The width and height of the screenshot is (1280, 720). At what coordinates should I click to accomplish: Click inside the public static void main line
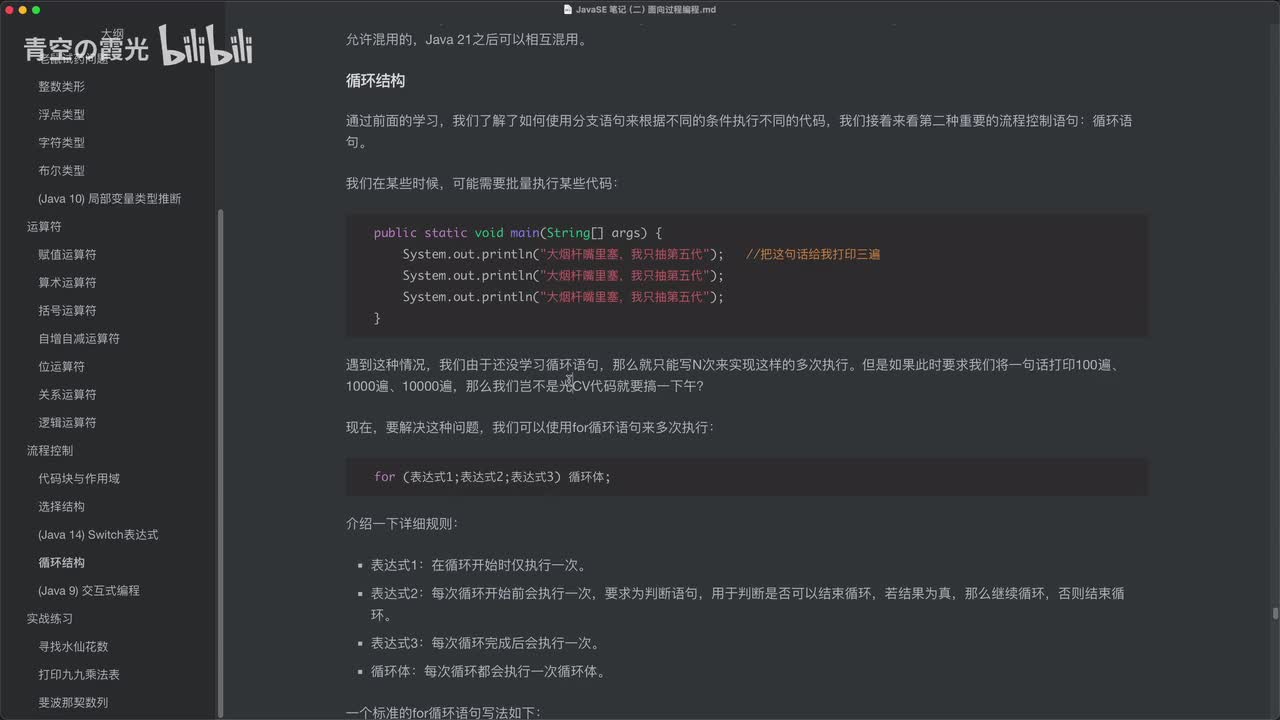click(x=518, y=233)
